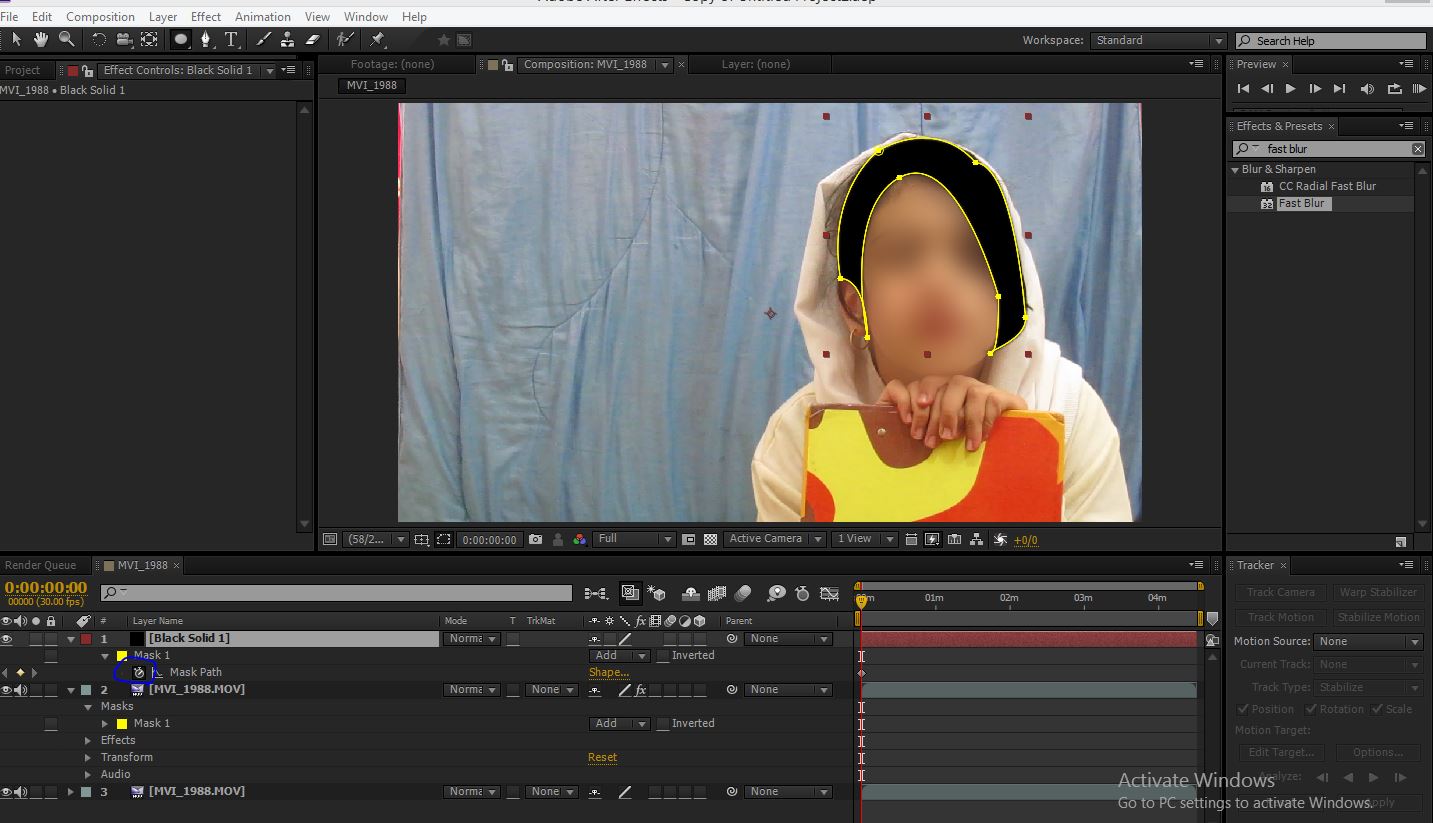
Task: Select the Pan Behind anchor point tool
Action: tap(149, 40)
